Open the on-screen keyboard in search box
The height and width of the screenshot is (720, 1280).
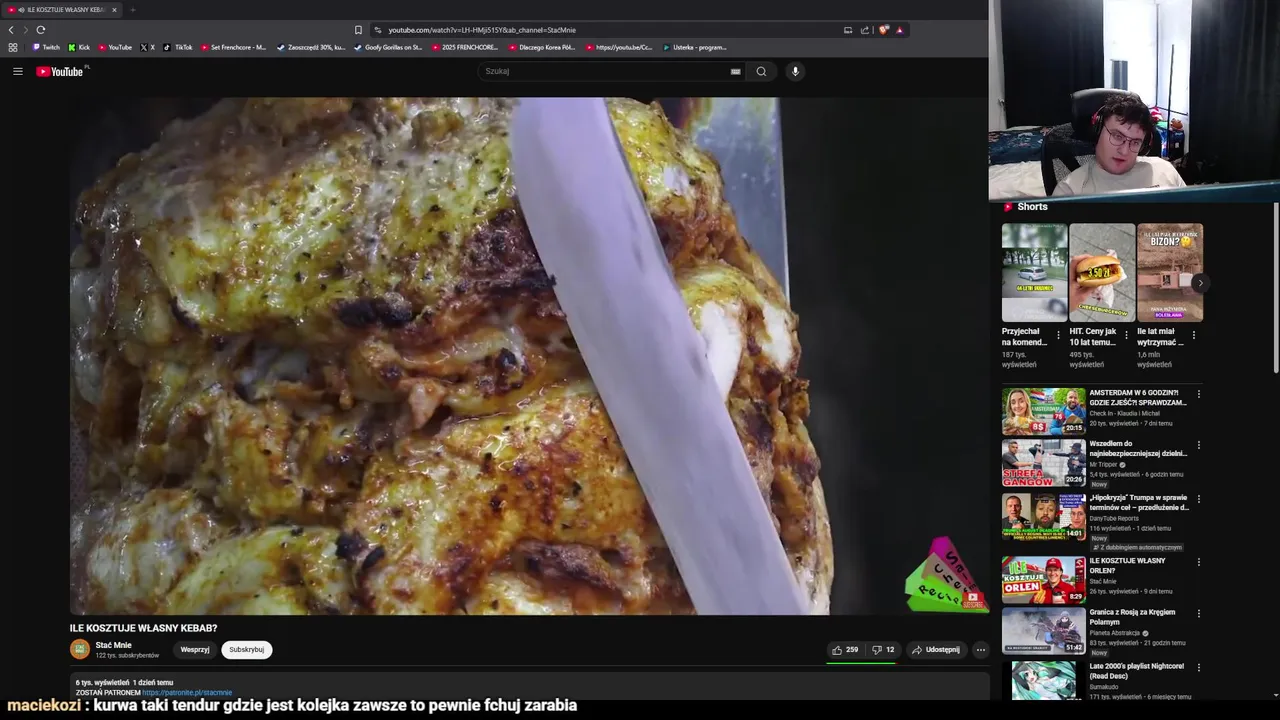[735, 71]
